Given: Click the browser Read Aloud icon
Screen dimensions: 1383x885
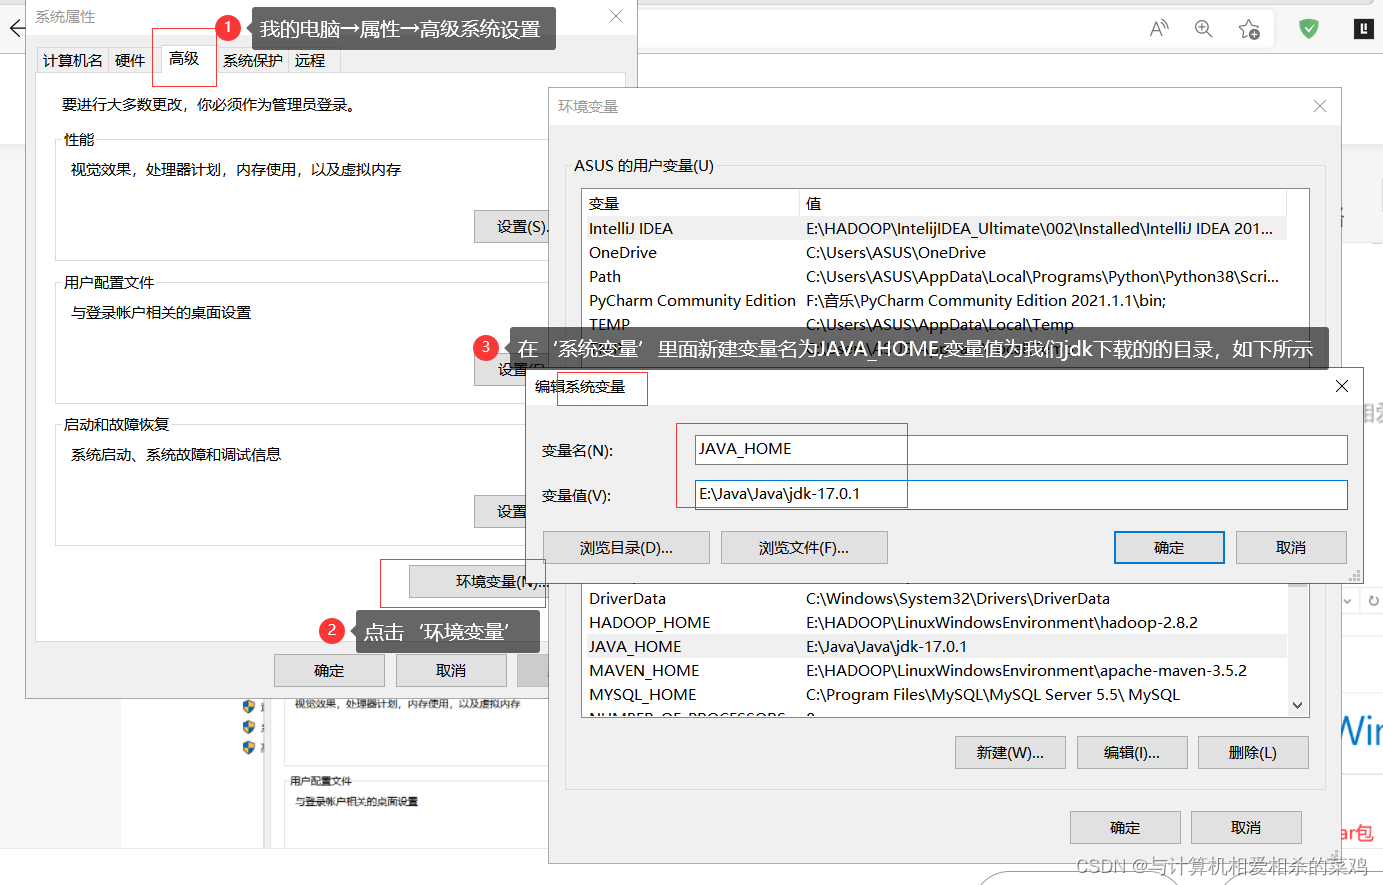Looking at the screenshot, I should point(1158,28).
